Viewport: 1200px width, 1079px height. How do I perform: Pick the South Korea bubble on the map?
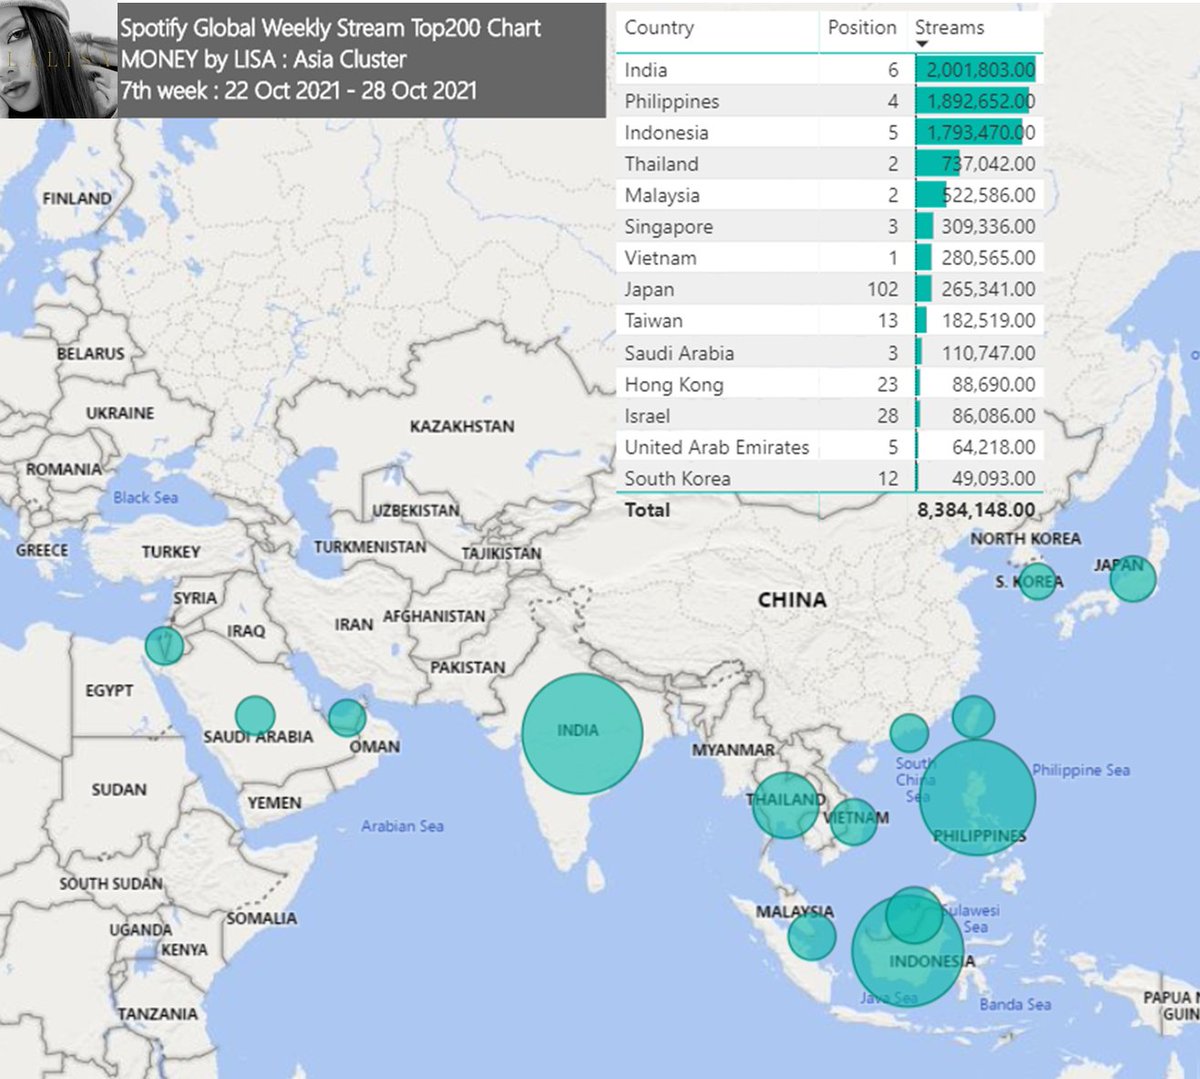coord(1037,580)
